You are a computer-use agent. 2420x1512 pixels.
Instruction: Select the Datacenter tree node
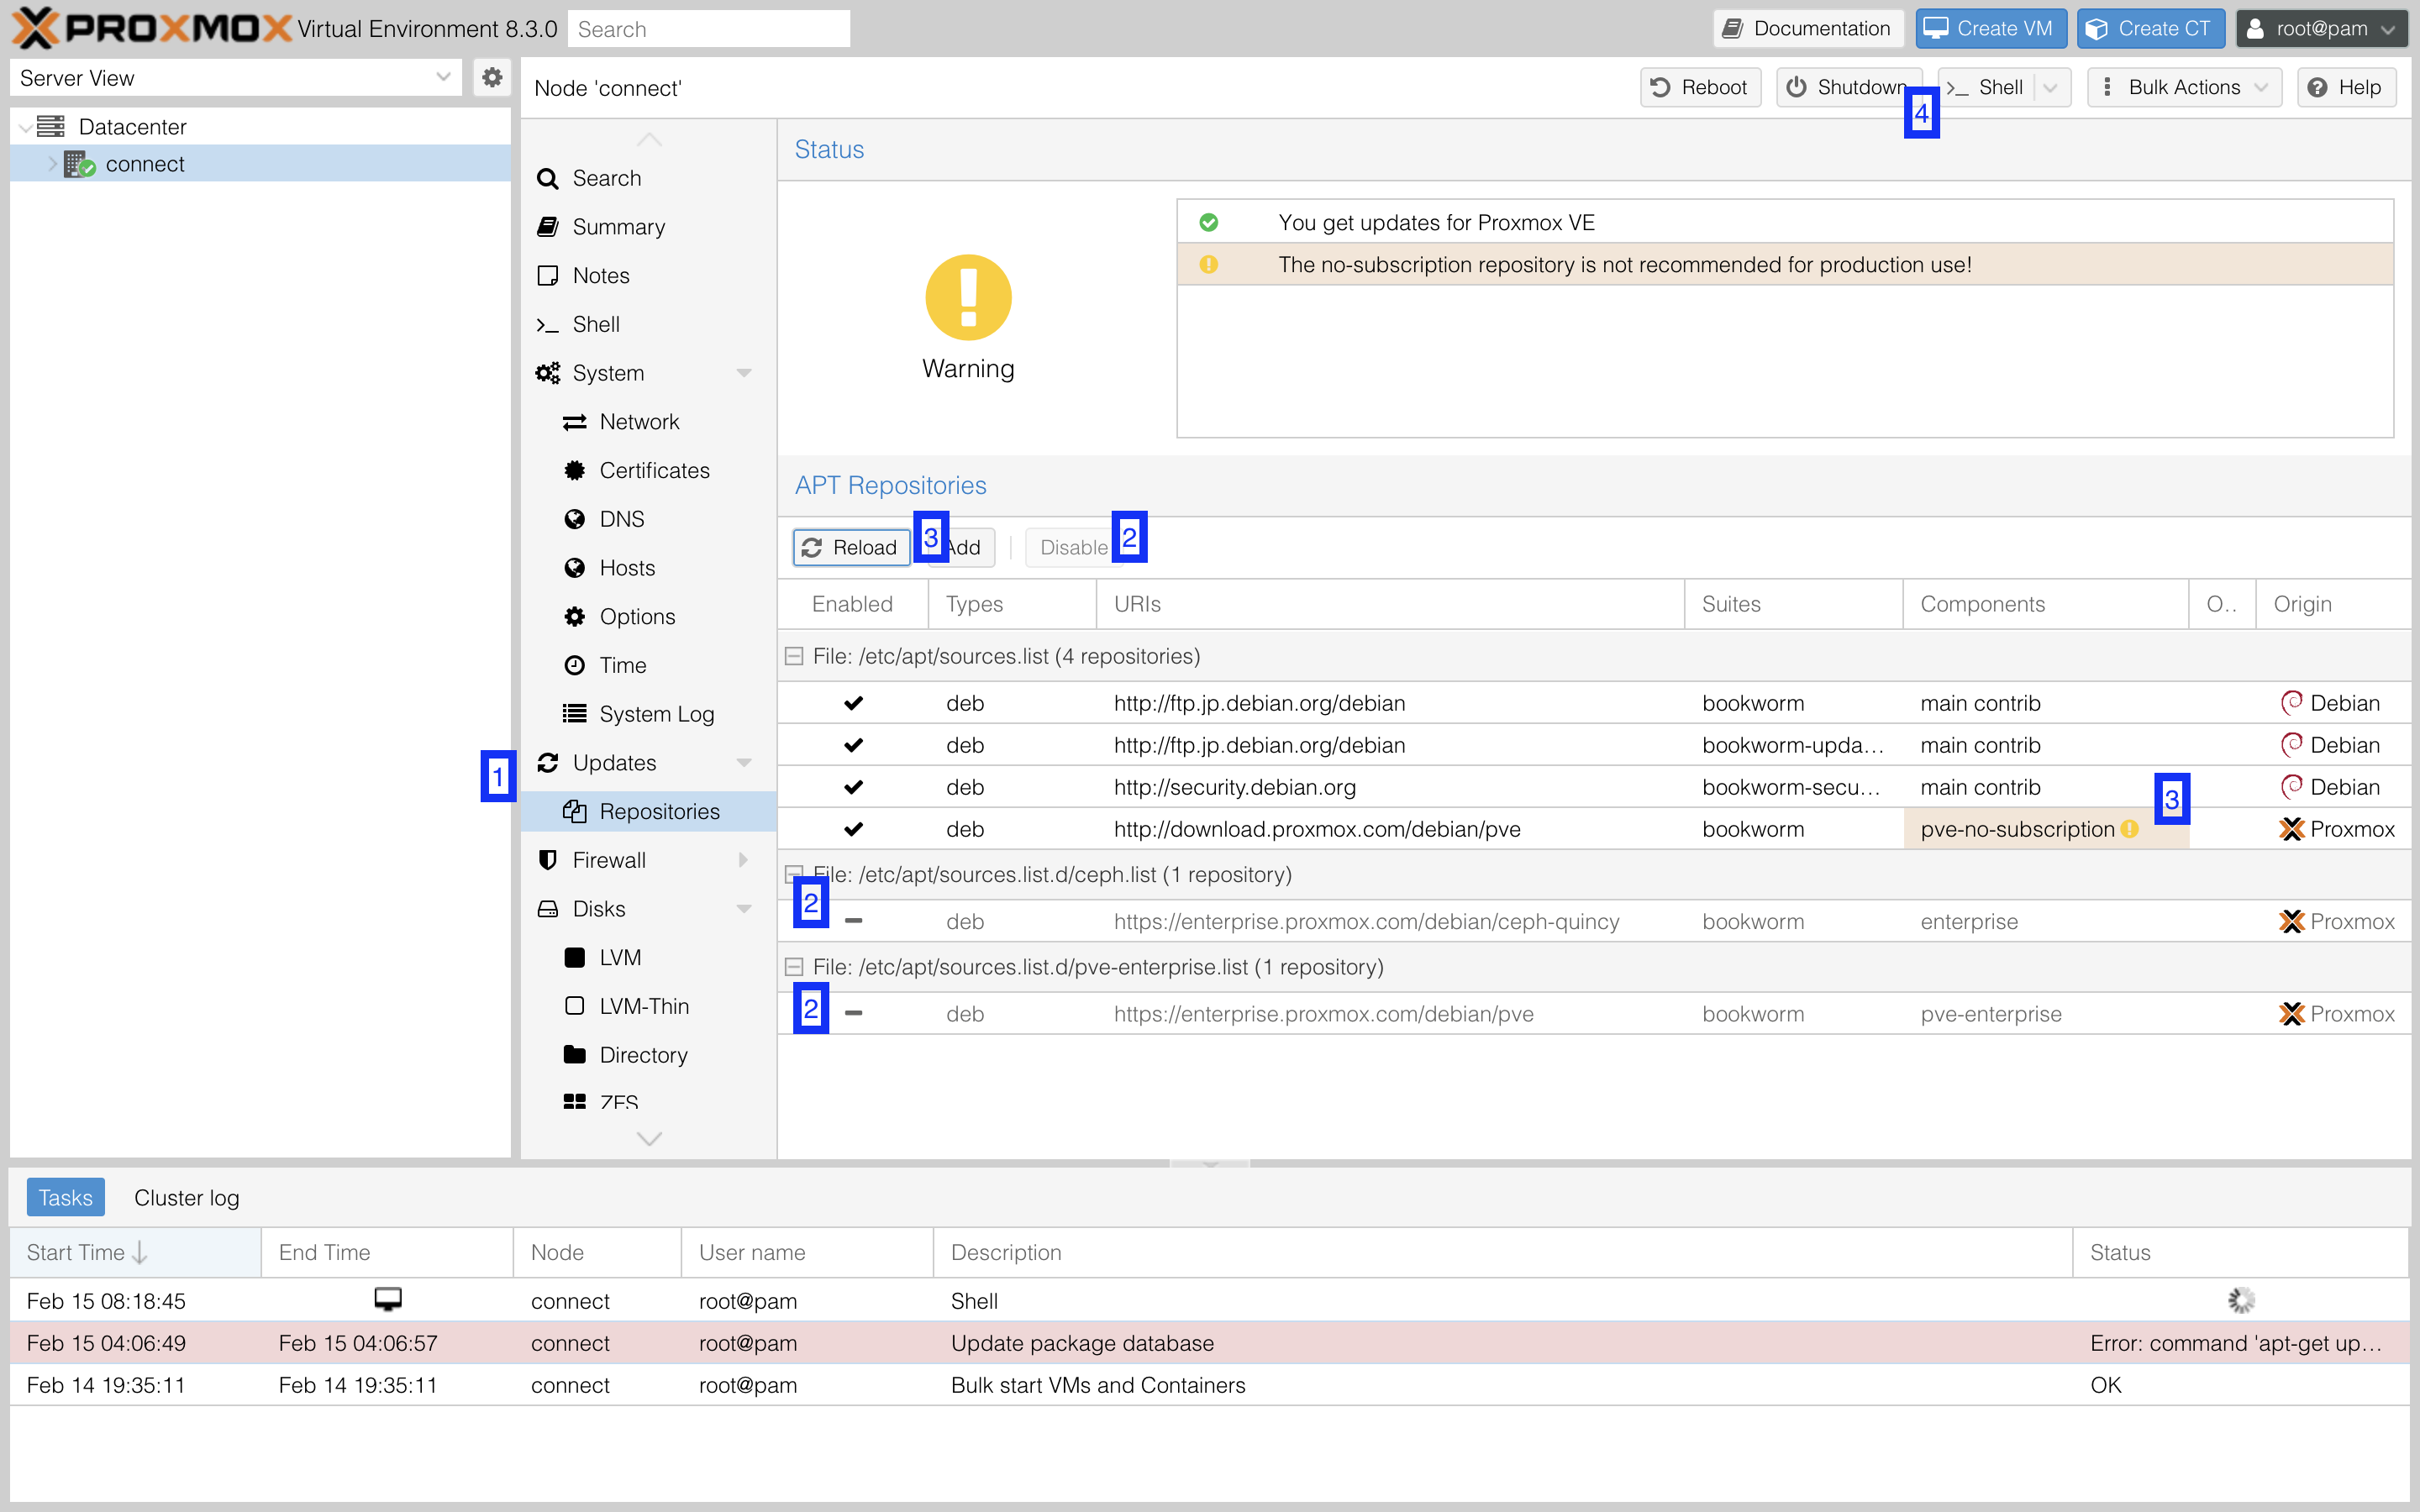click(132, 127)
